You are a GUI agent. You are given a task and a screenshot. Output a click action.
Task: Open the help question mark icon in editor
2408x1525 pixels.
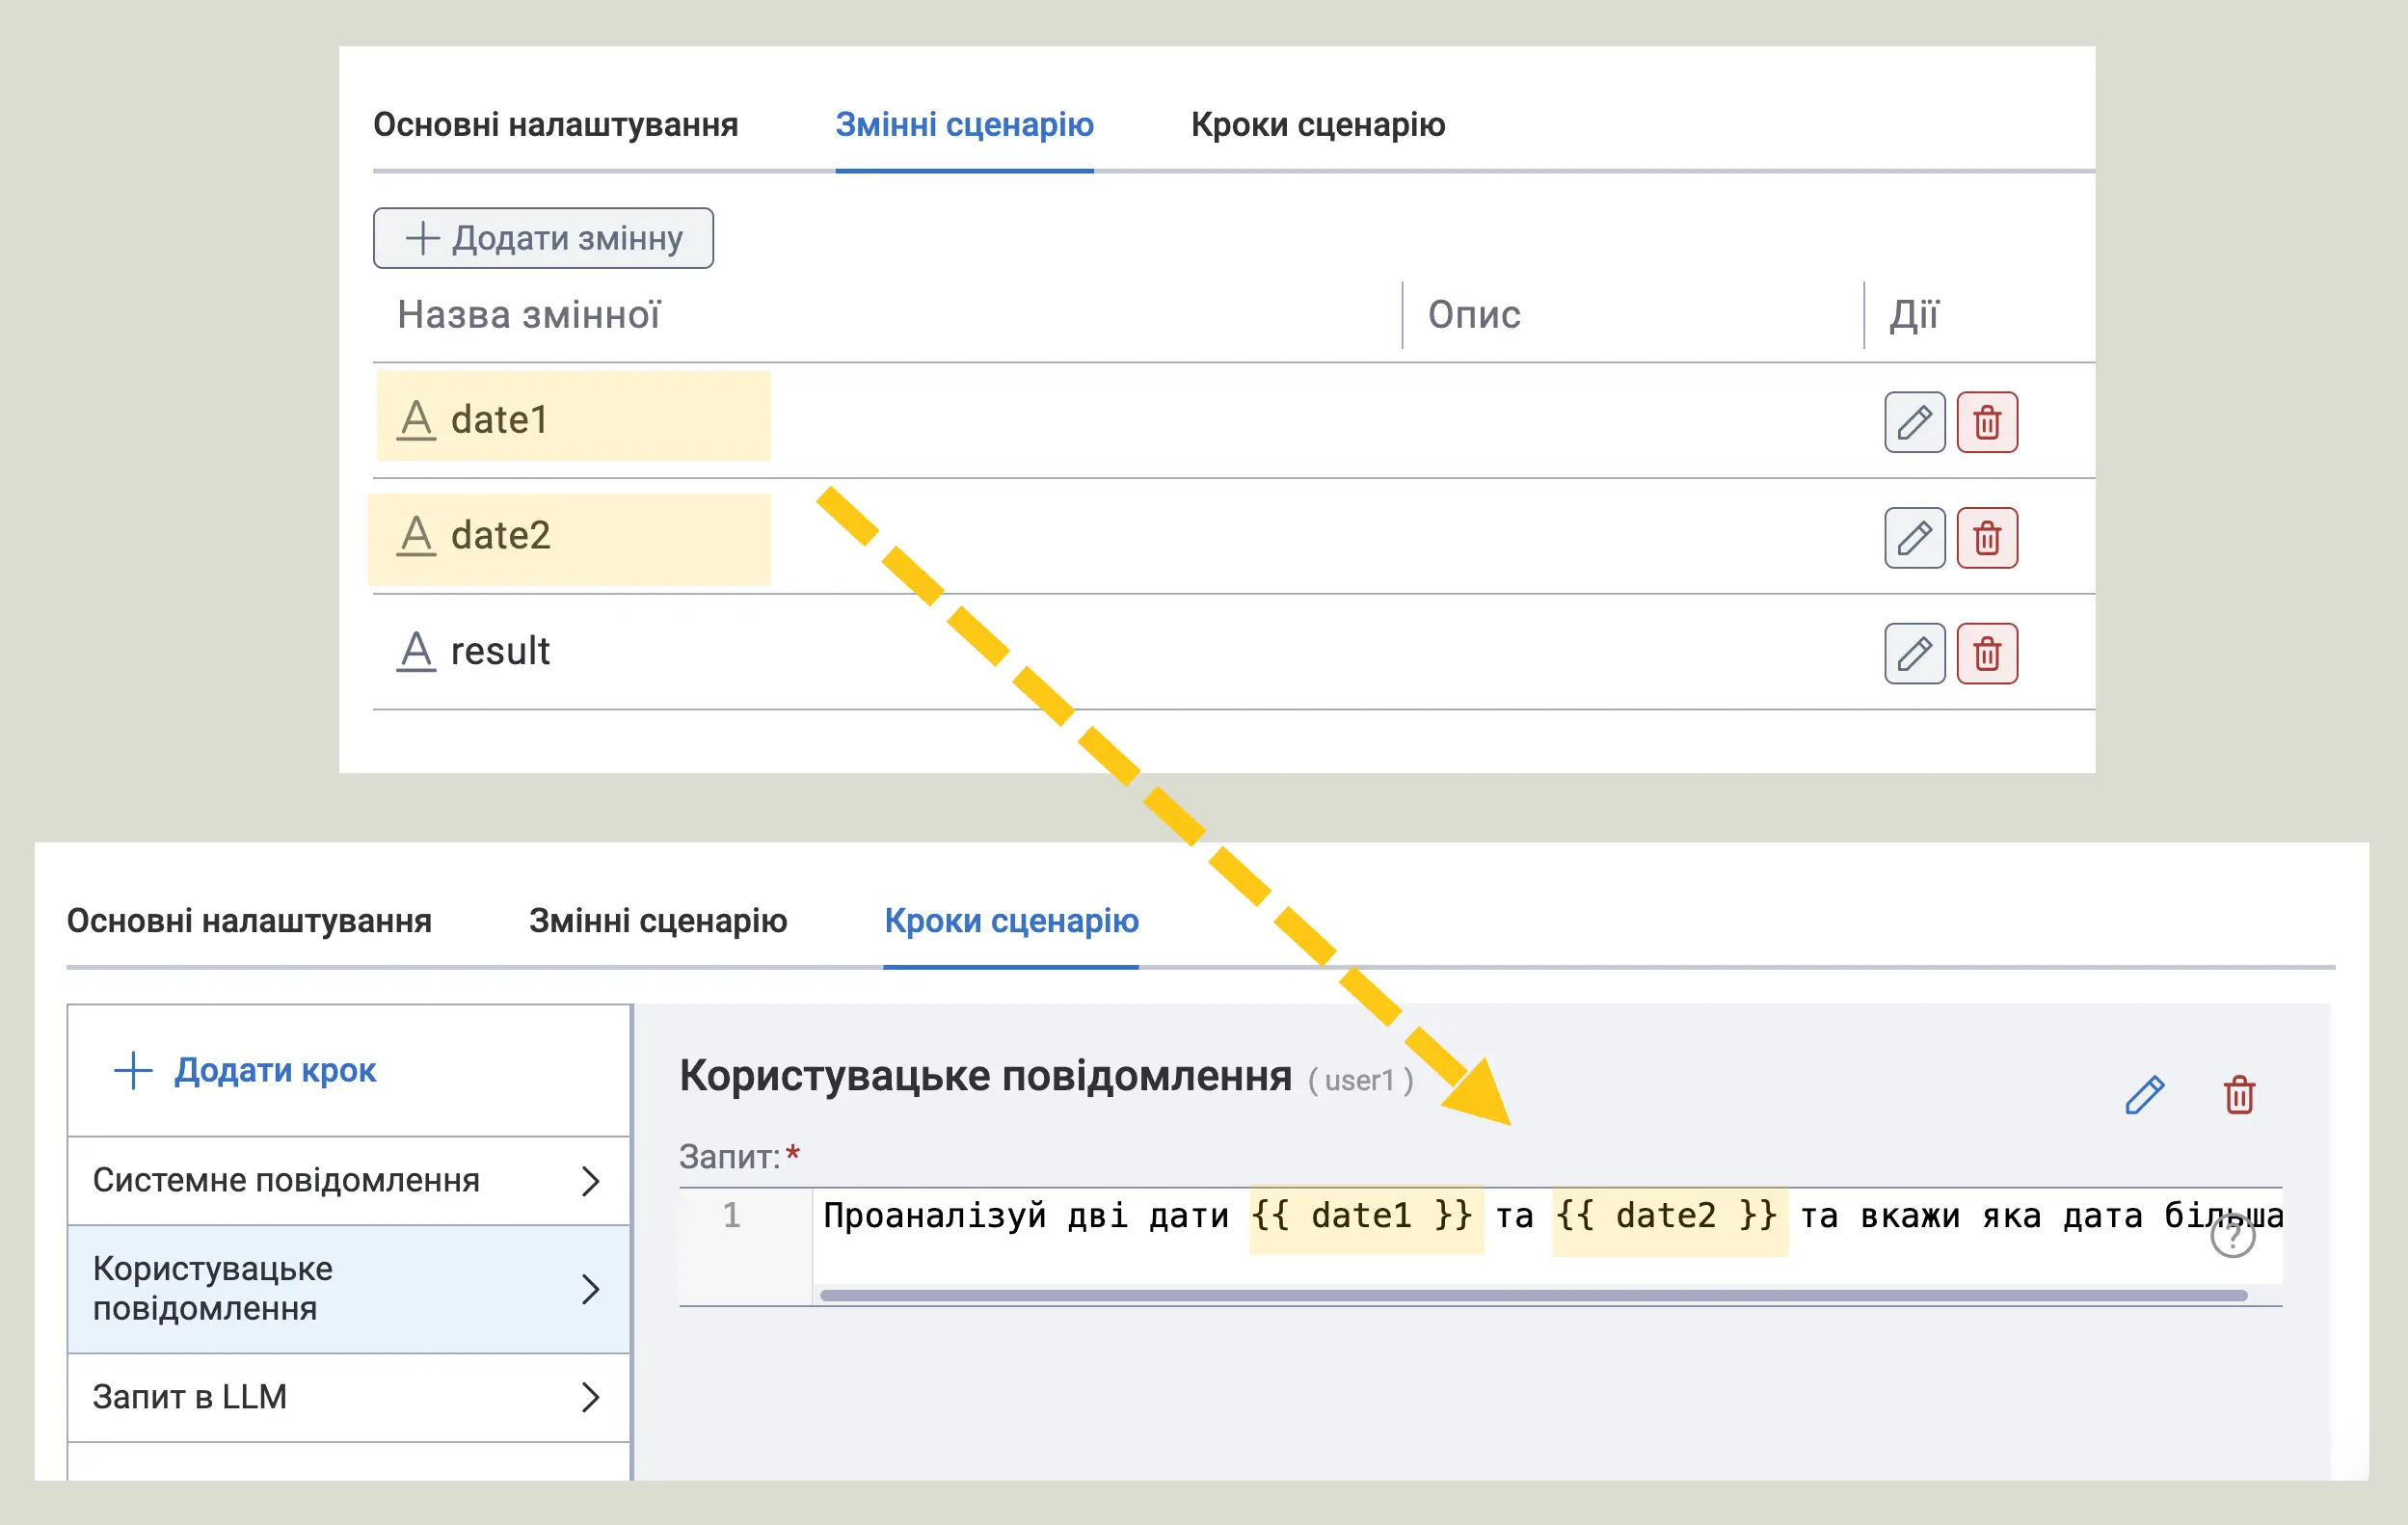coord(2232,1237)
